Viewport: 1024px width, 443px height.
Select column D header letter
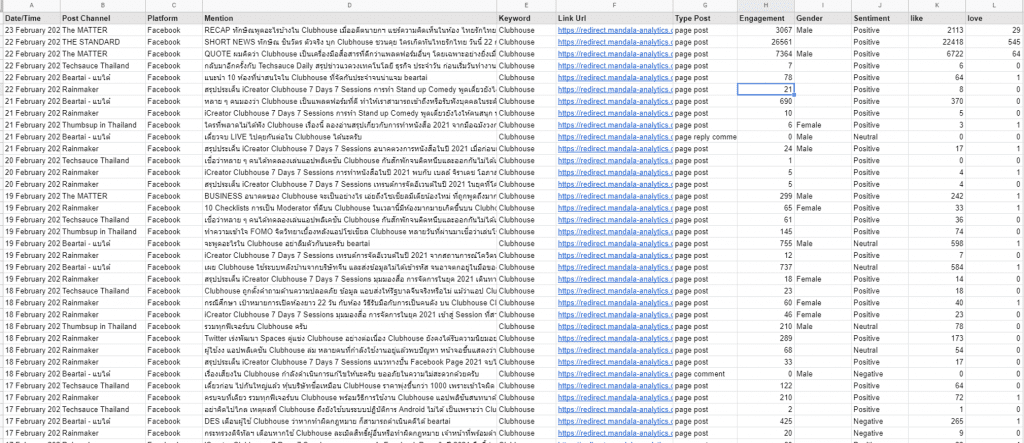[x=349, y=6]
